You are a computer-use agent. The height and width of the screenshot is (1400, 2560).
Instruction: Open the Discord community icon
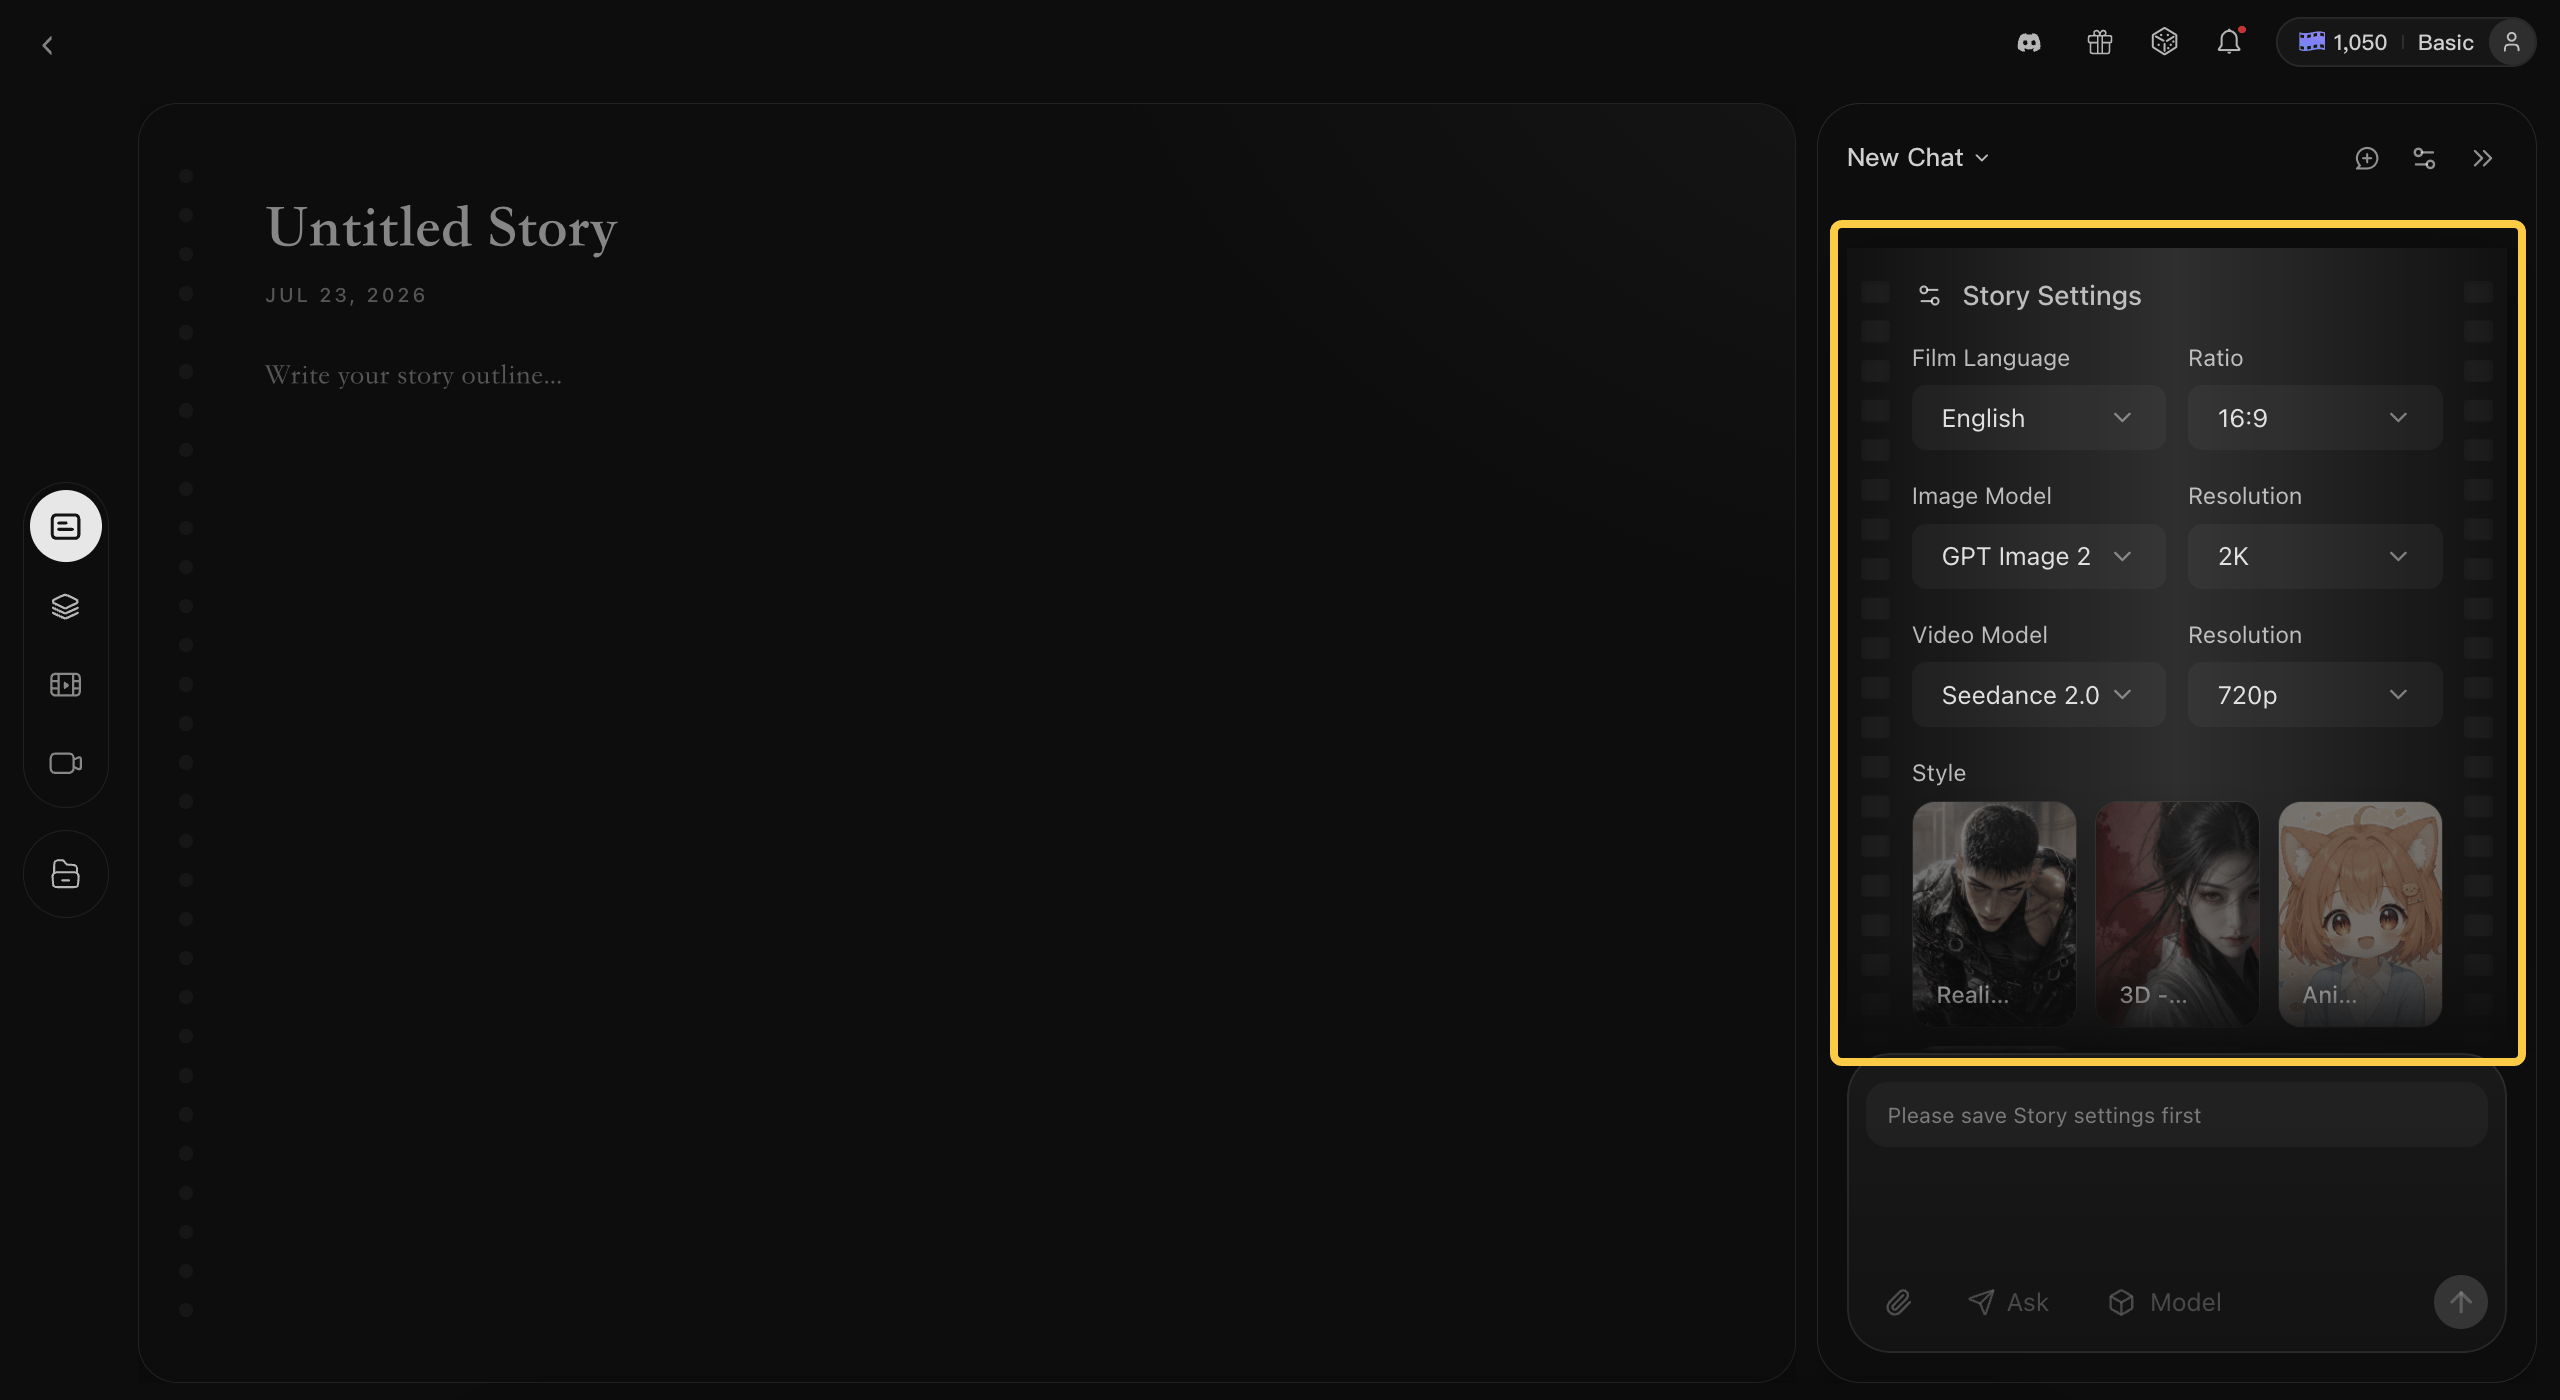click(x=2029, y=43)
